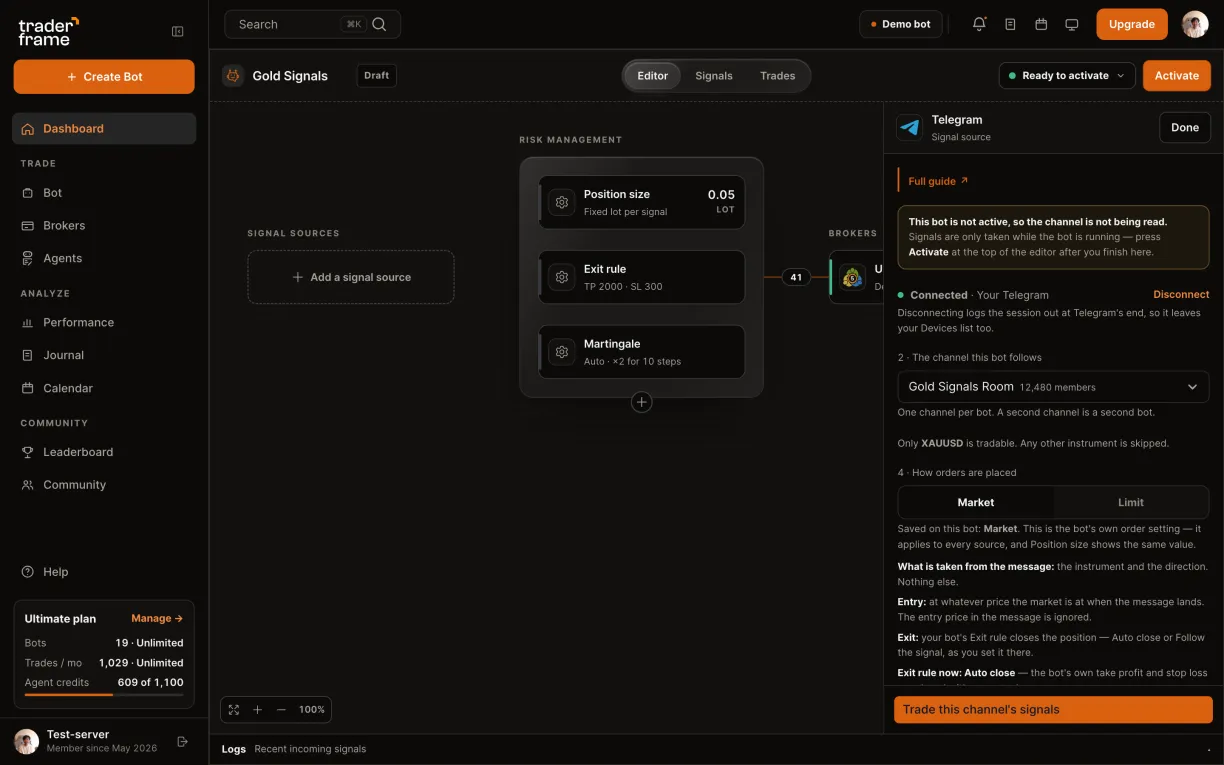Click the Search input field
Image resolution: width=1224 pixels, height=765 pixels.
(312, 24)
